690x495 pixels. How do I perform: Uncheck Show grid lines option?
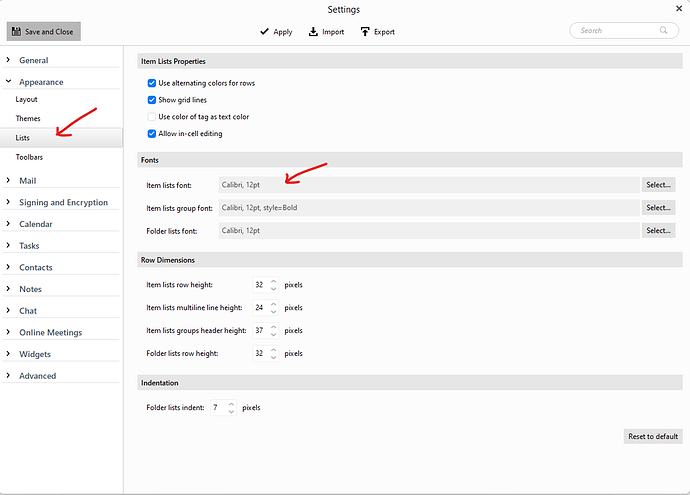coord(152,100)
